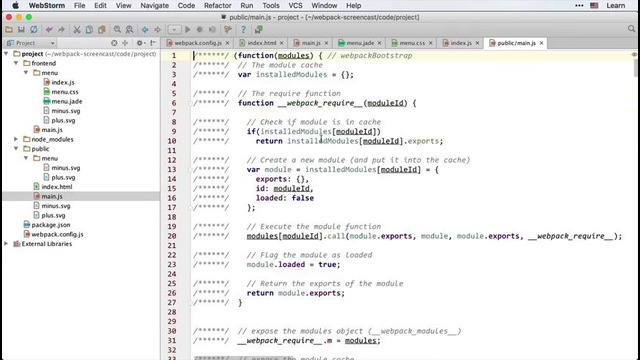The height and width of the screenshot is (360, 640).
Task: Click the Synchronize toolbar icon
Action: pos(33,30)
